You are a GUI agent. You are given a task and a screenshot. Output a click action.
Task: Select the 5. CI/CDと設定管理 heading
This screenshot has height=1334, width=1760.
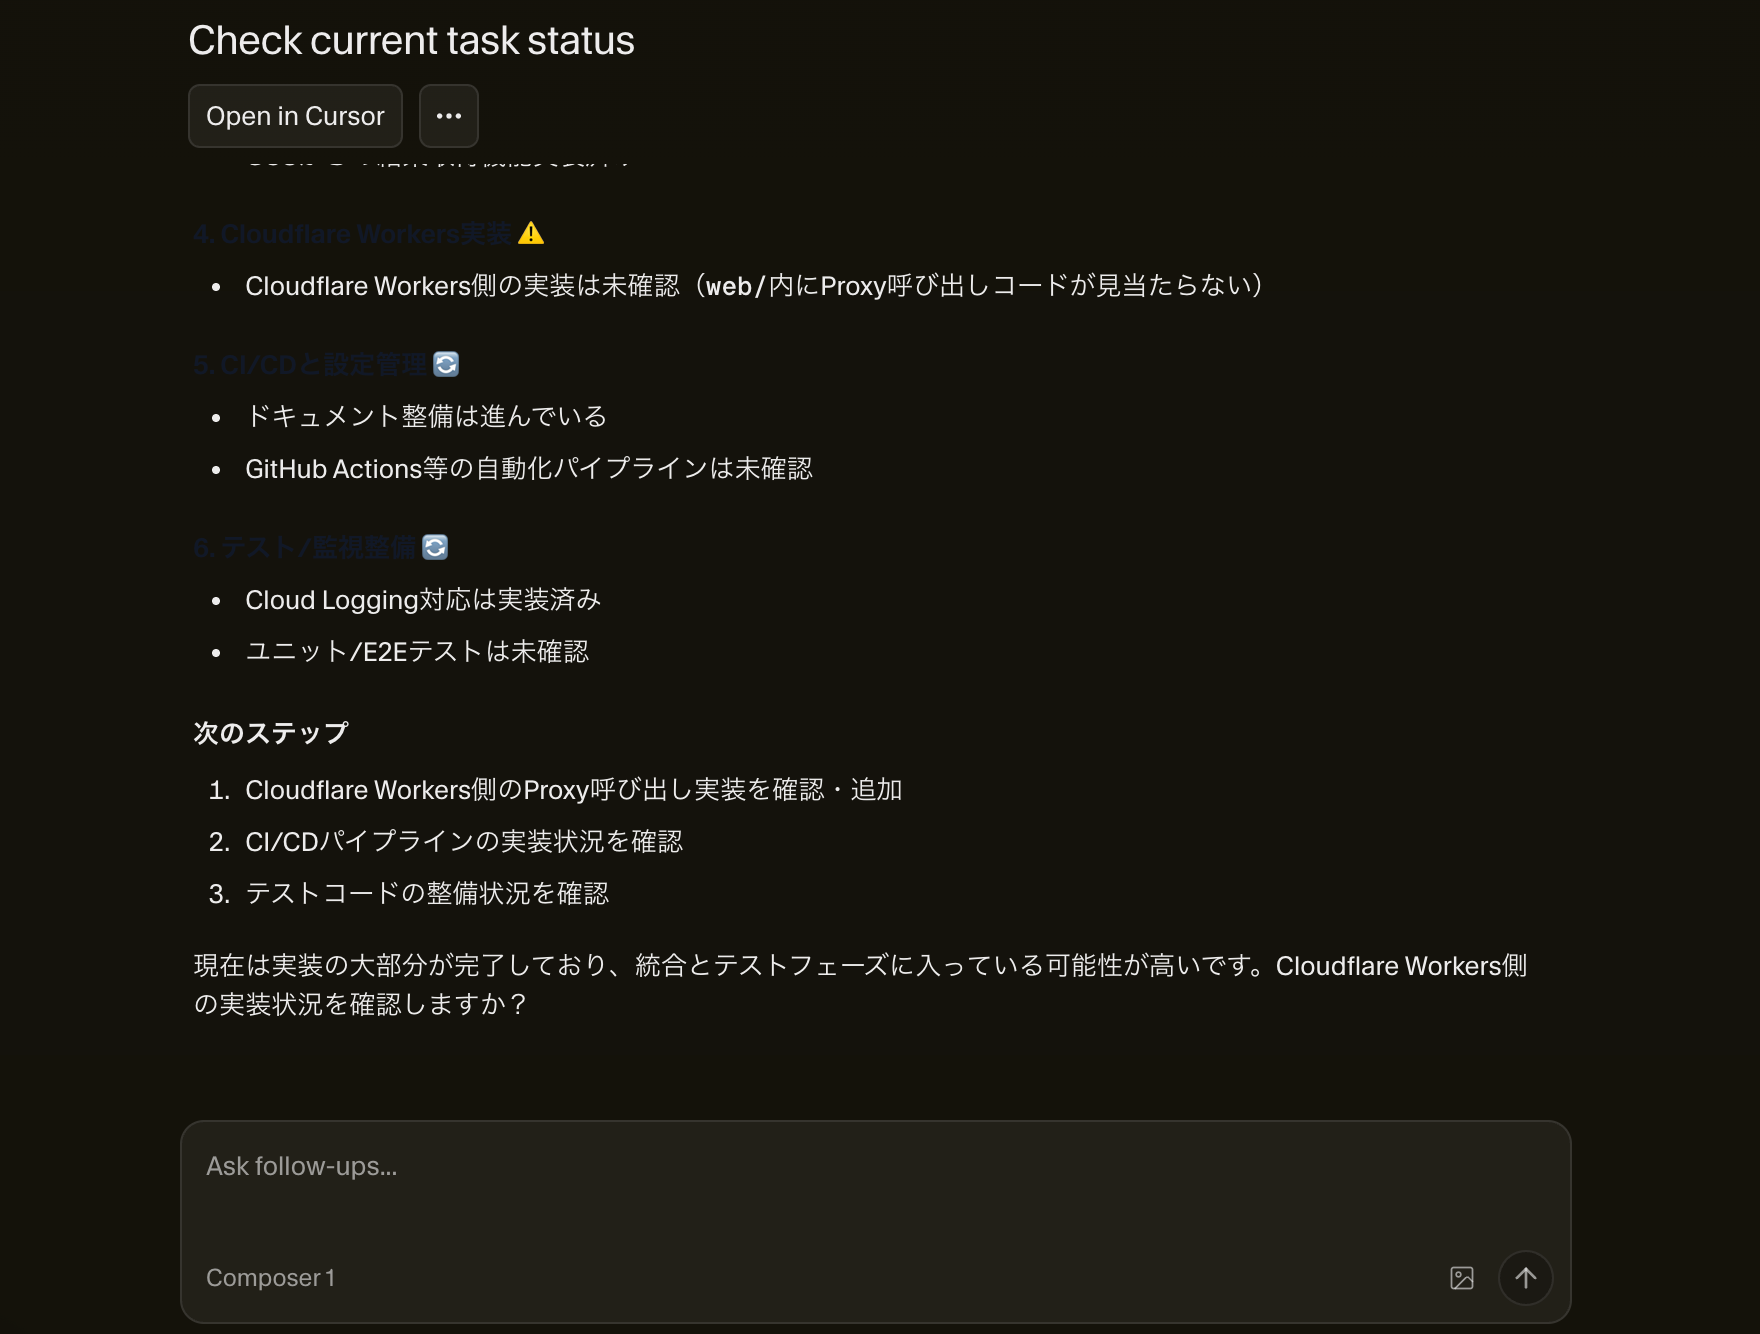(310, 365)
